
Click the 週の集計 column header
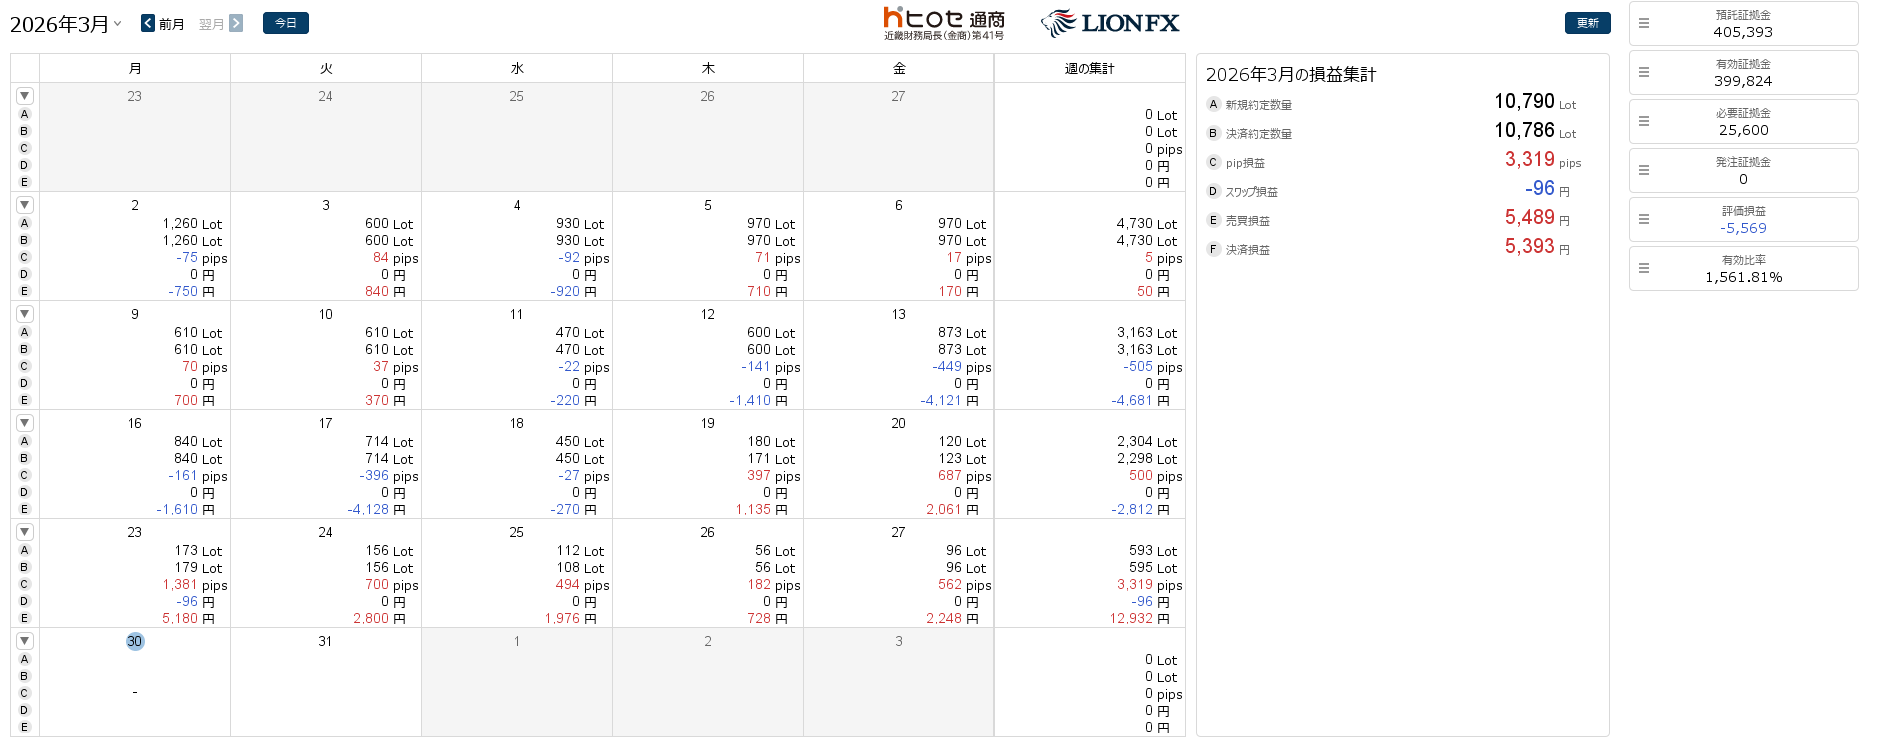[1089, 68]
